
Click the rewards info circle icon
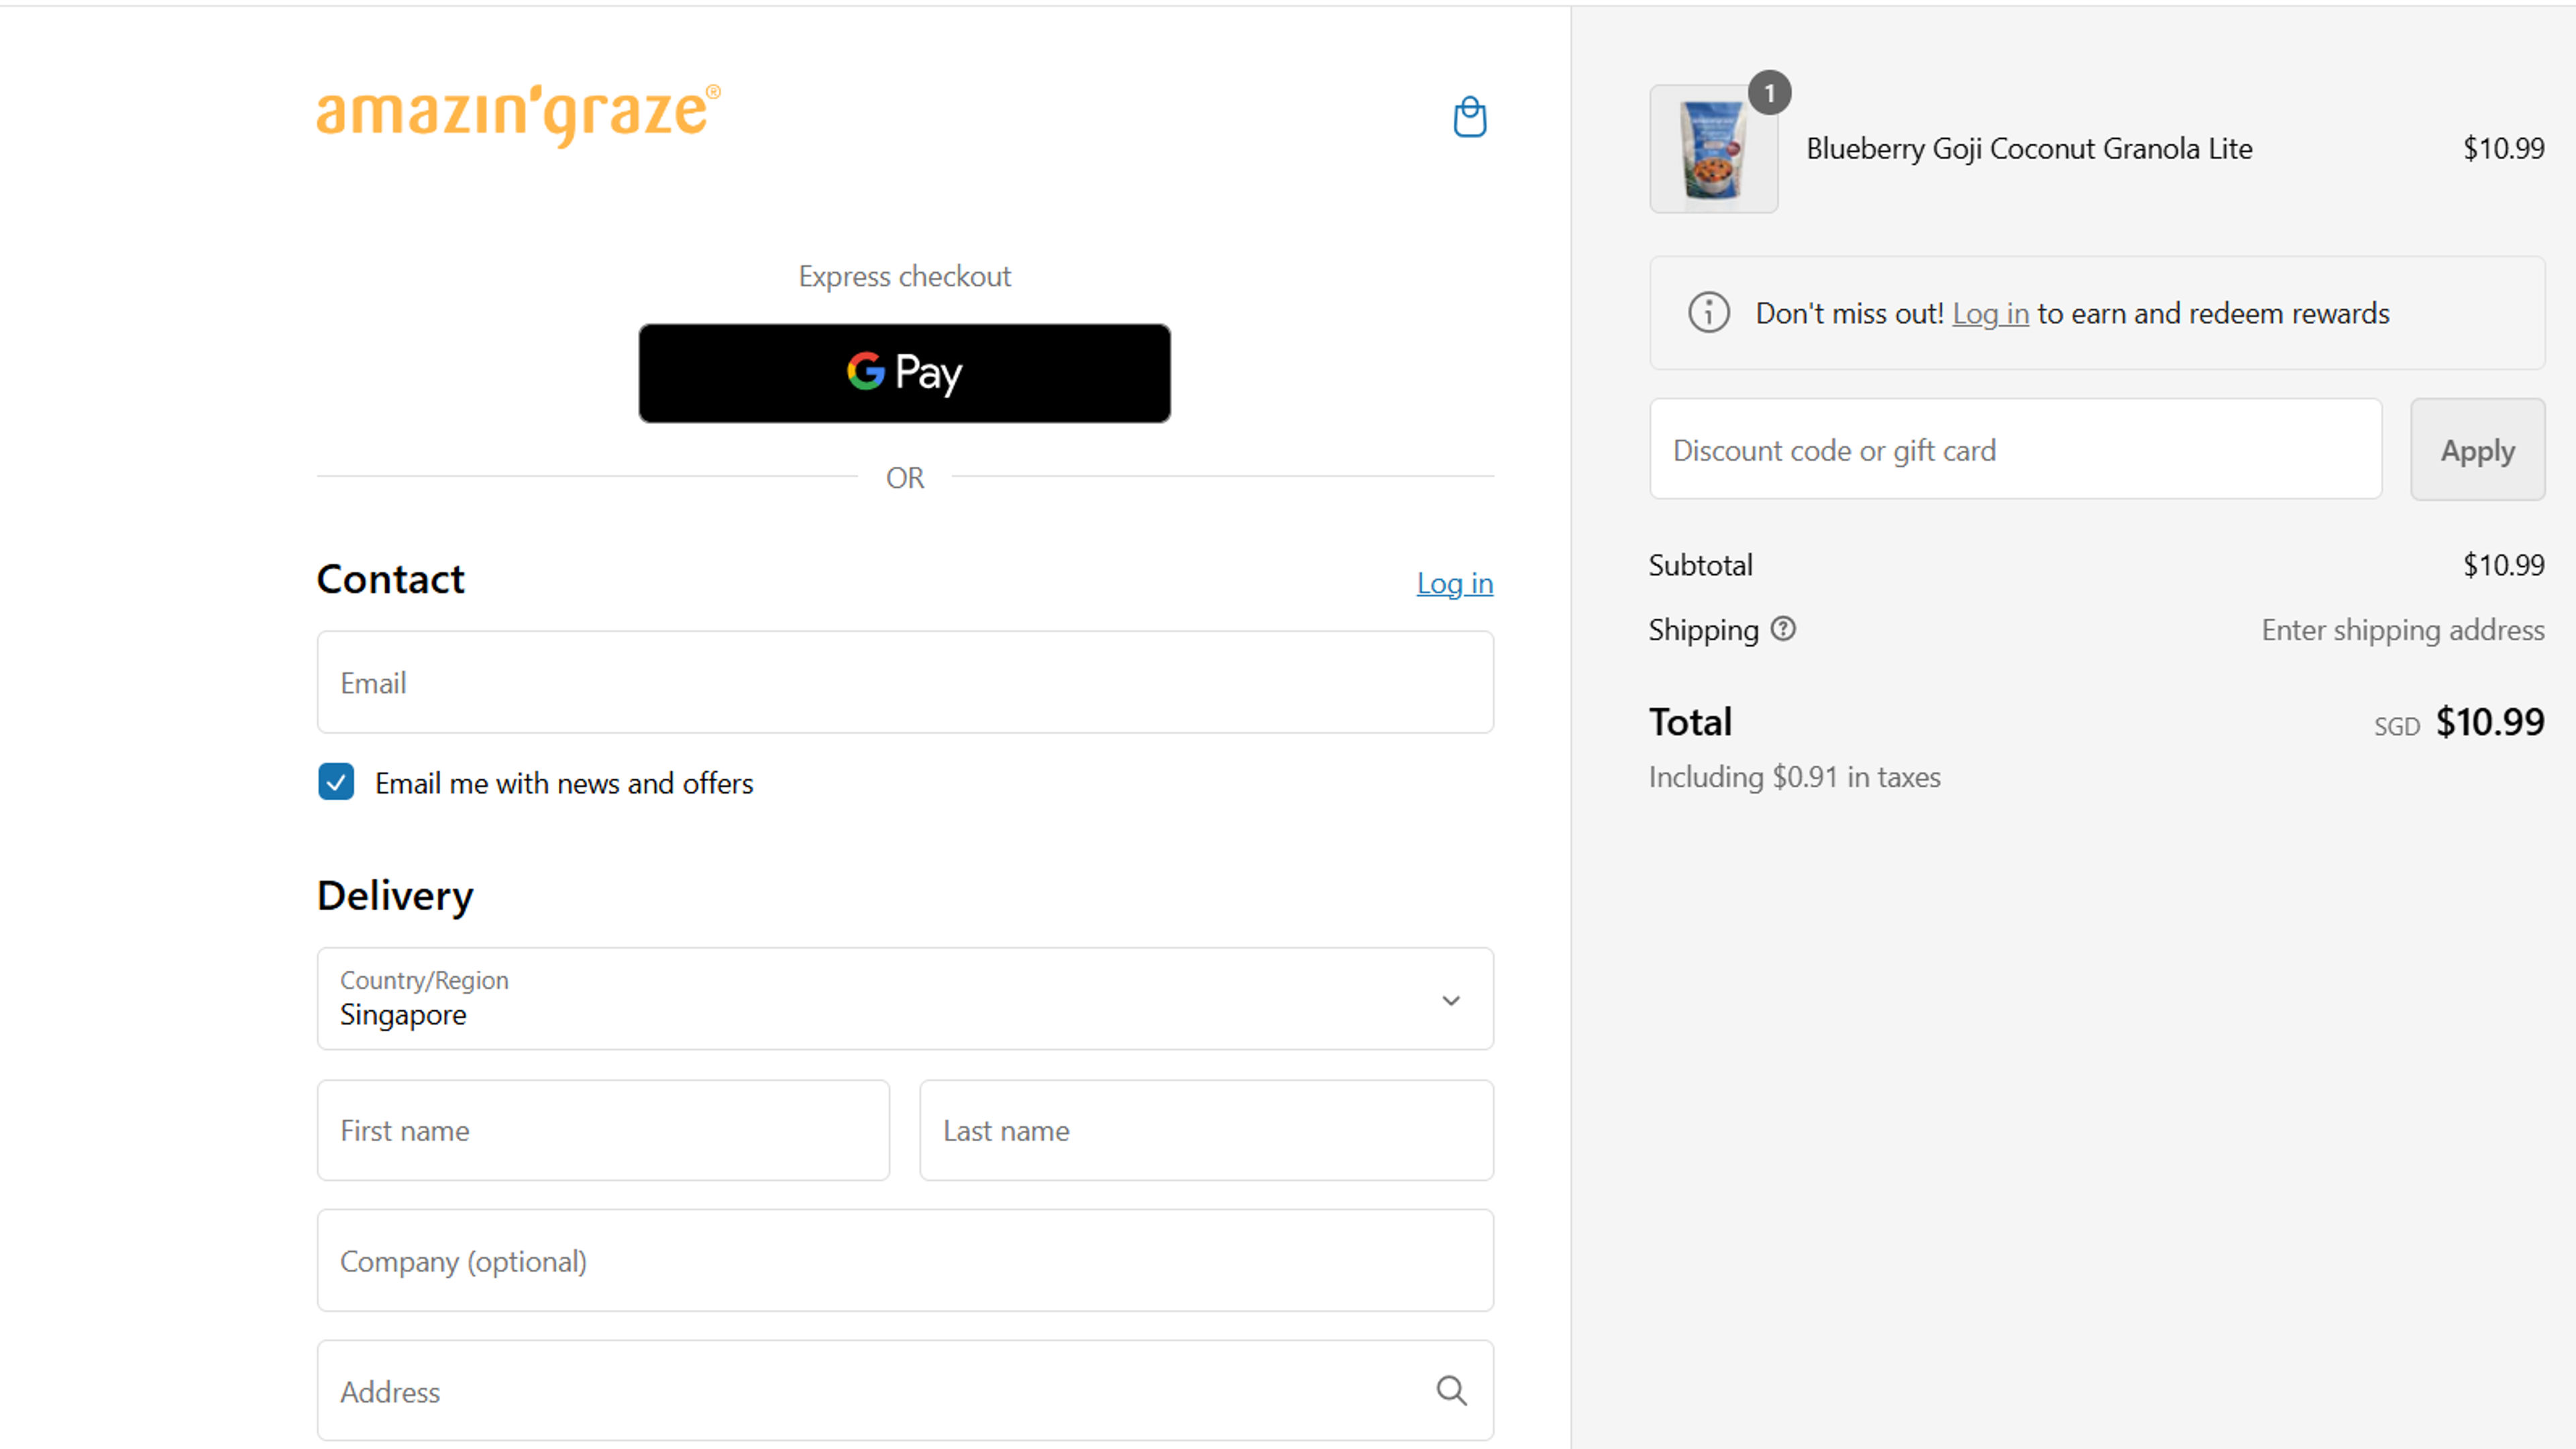point(1708,313)
